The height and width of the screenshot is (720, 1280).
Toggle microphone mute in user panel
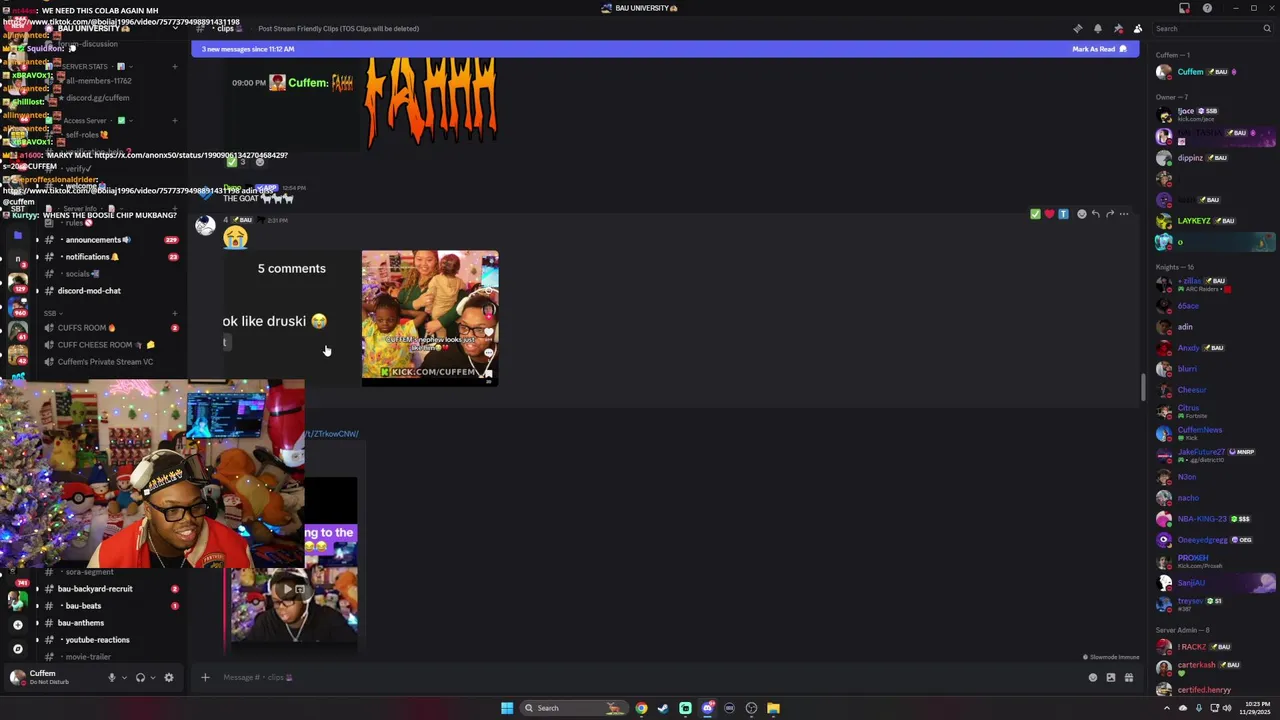pos(112,678)
